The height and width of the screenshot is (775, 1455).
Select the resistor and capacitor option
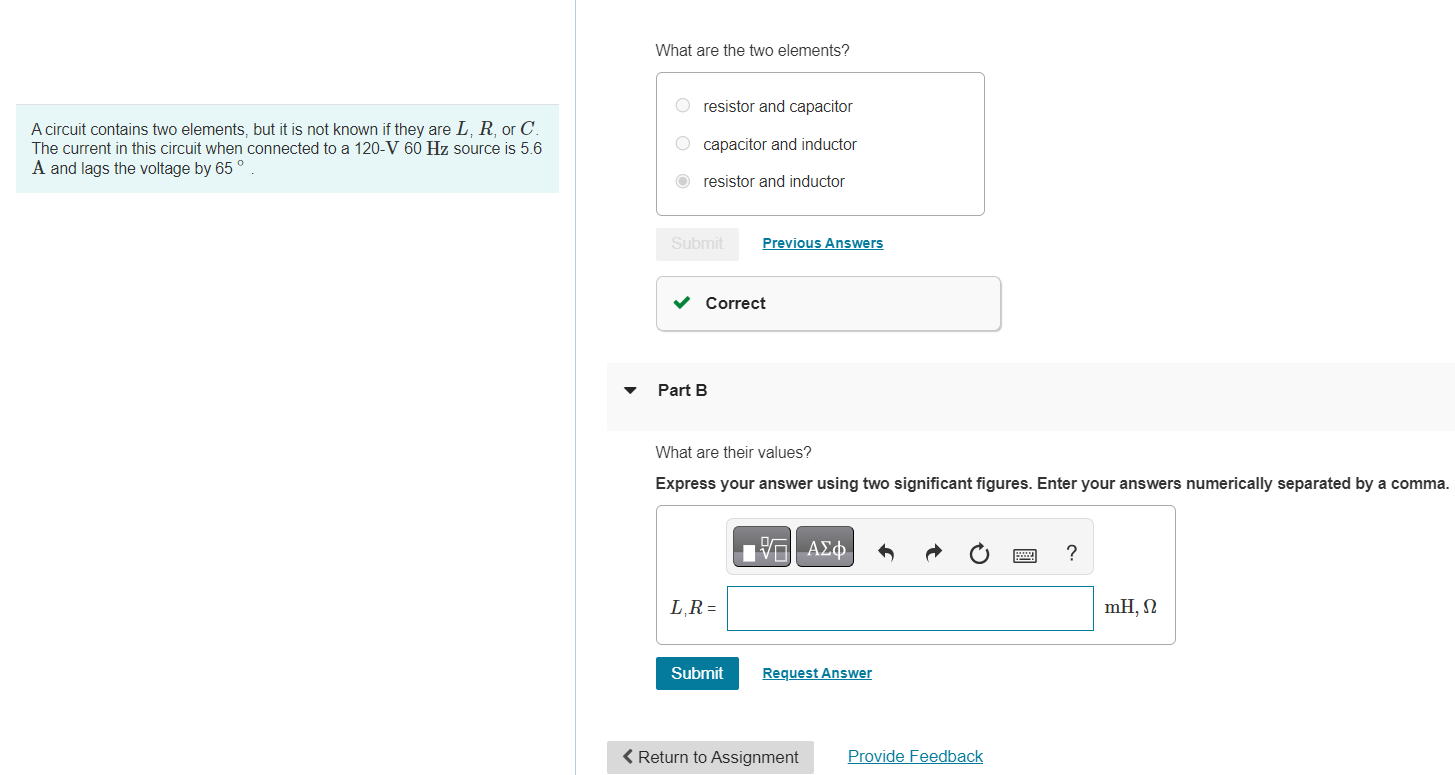click(682, 105)
